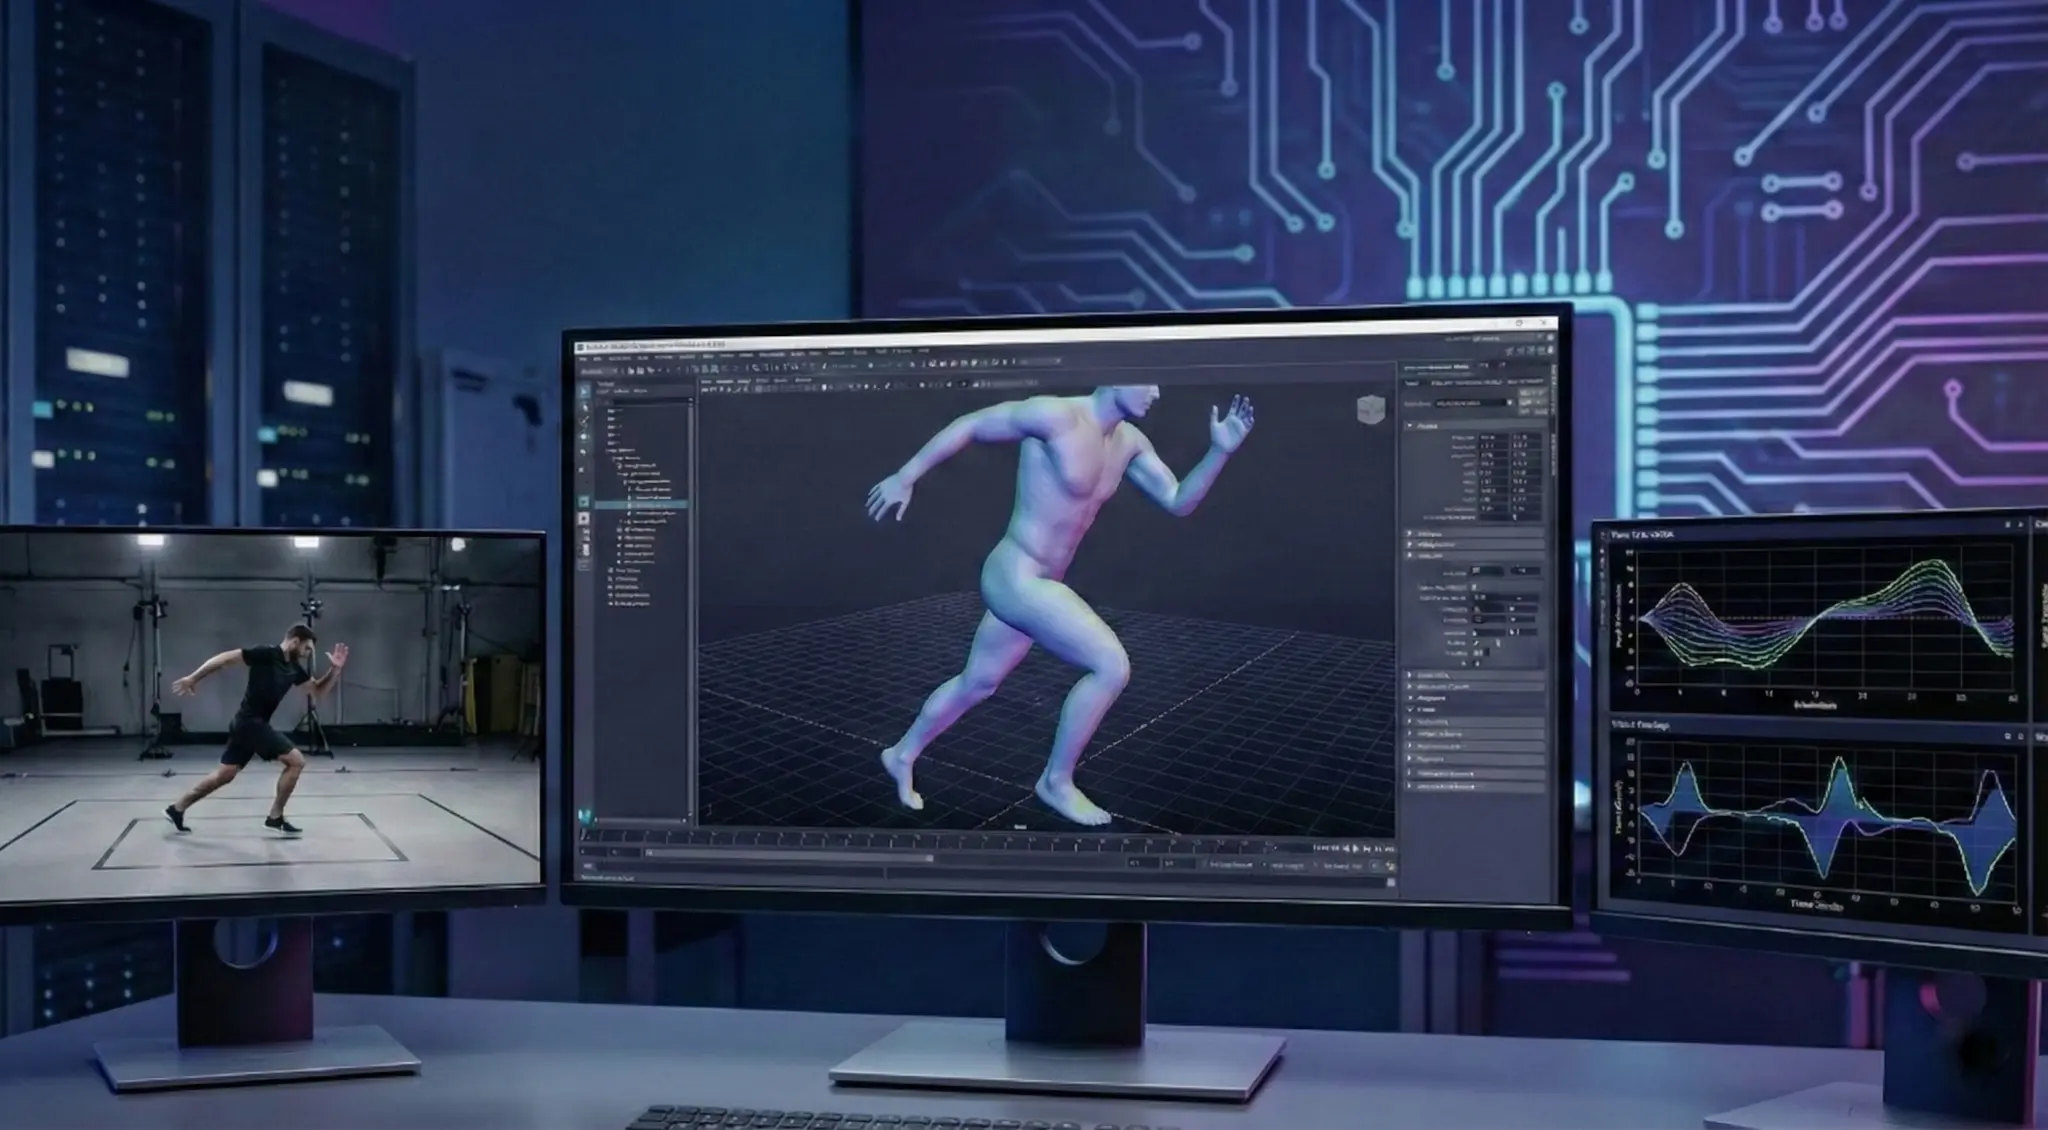Click the motion capture video on left monitor
This screenshot has height=1130, width=2048.
272,710
